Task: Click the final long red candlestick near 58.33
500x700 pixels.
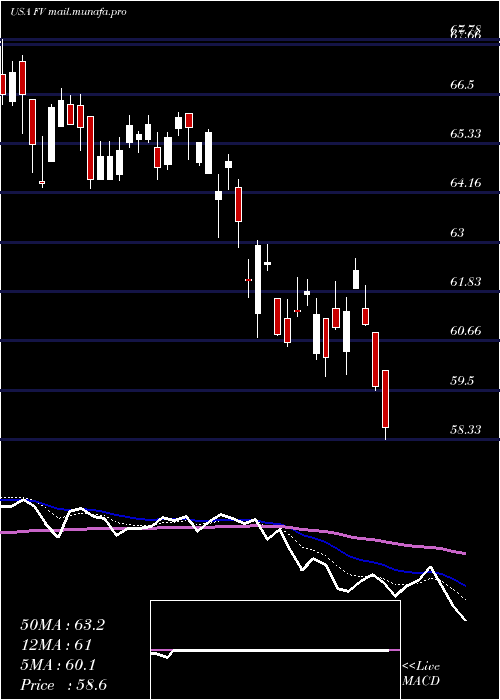Action: pos(386,399)
